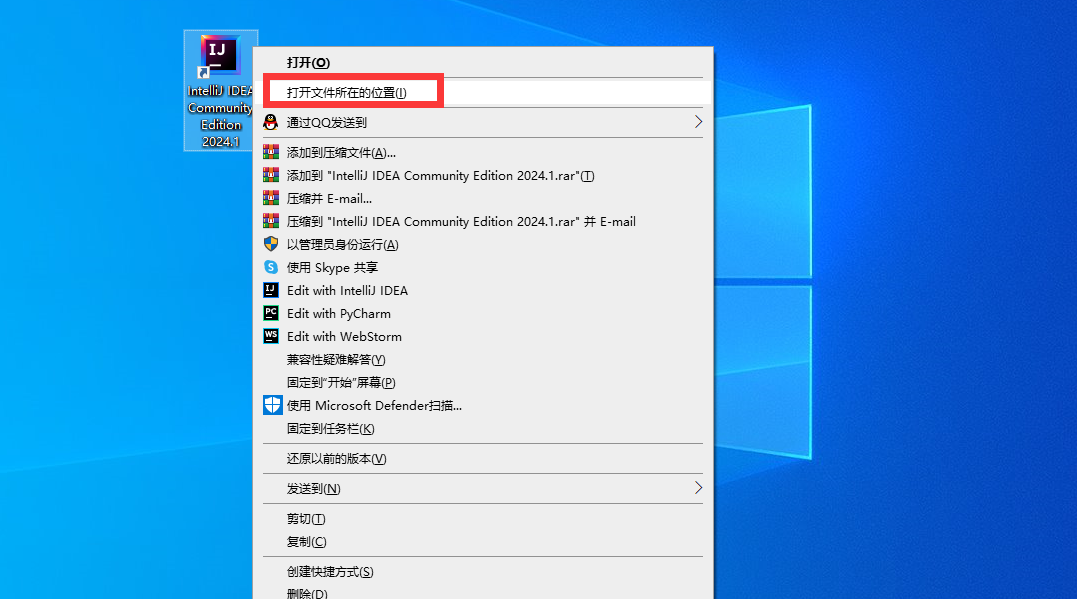Choose 固定到"开始"屏幕(P)
1077x599 pixels.
click(x=484, y=383)
